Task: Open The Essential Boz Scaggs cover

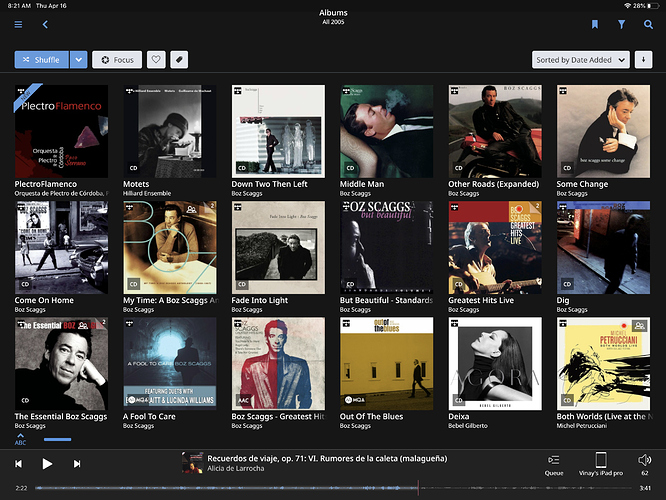Action: click(x=61, y=364)
